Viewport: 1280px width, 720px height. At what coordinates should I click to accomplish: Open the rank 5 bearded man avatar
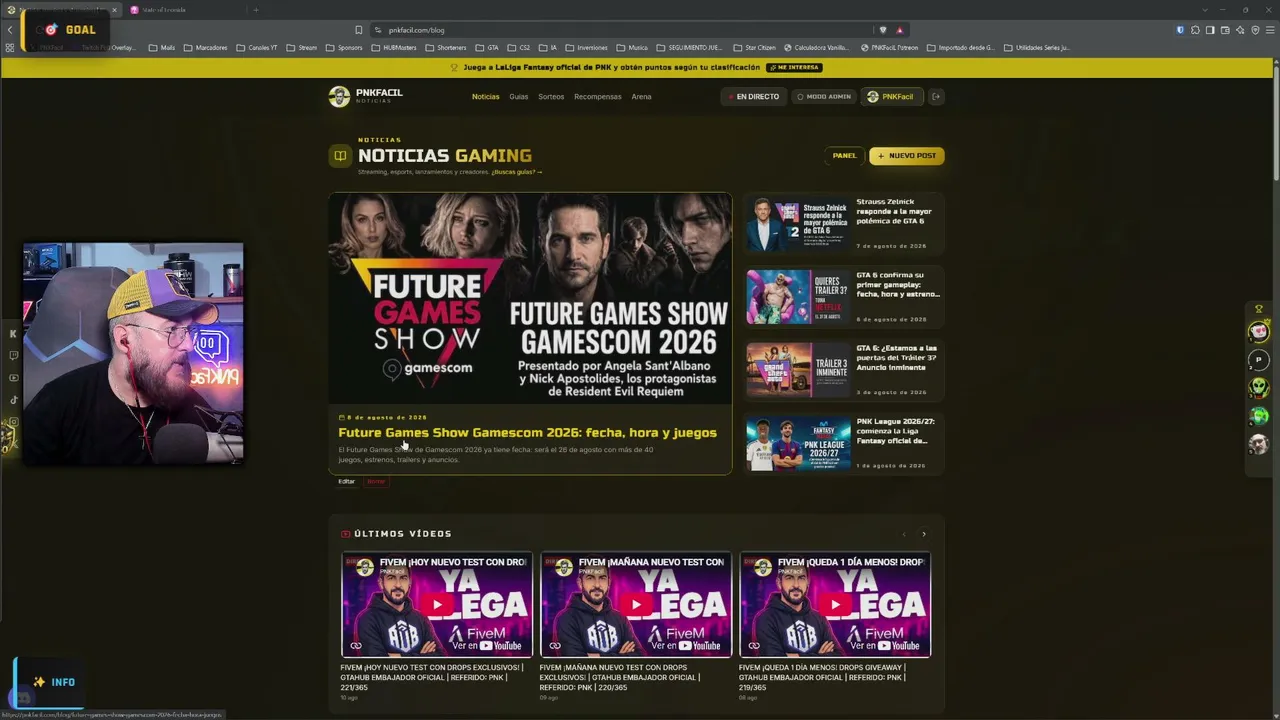[1259, 443]
